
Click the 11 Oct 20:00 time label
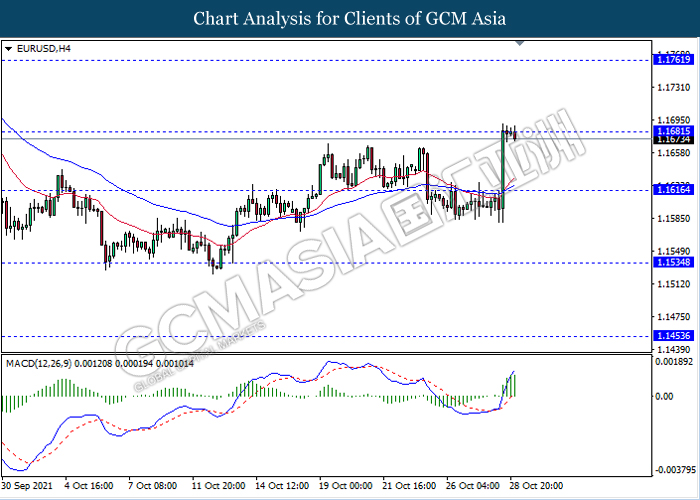[x=218, y=485]
